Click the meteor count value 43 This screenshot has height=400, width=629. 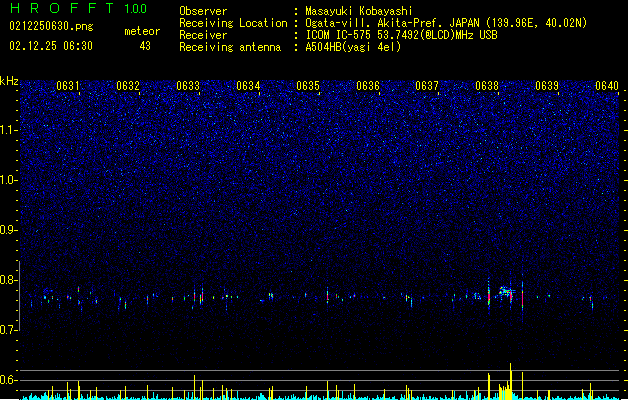click(145, 46)
